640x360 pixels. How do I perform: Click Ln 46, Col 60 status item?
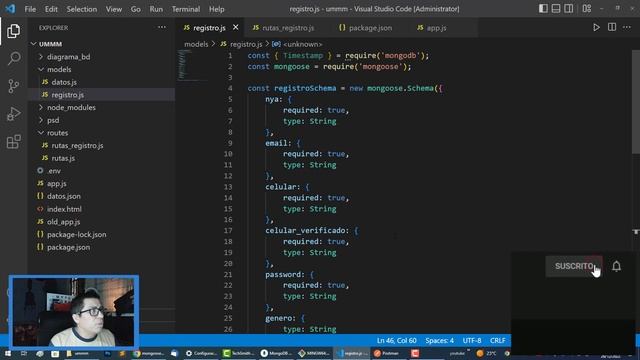(396, 340)
